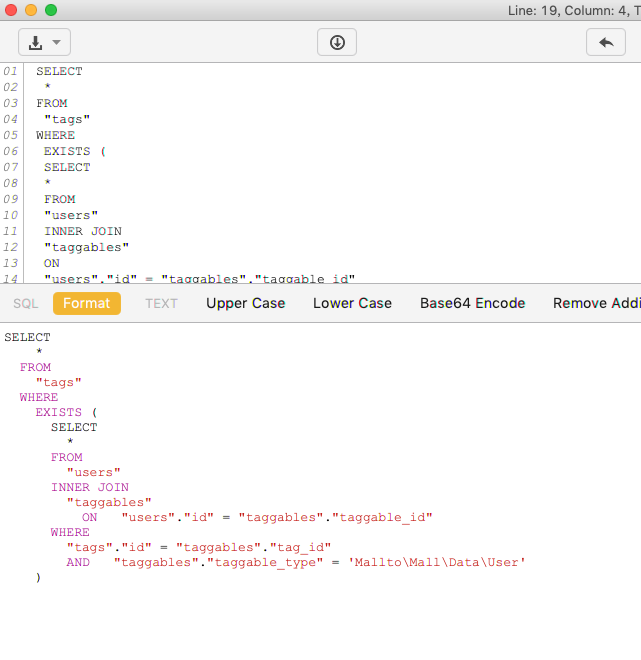This screenshot has height=660, width=641.
Task: Click Upper Case action
Action: [x=246, y=303]
